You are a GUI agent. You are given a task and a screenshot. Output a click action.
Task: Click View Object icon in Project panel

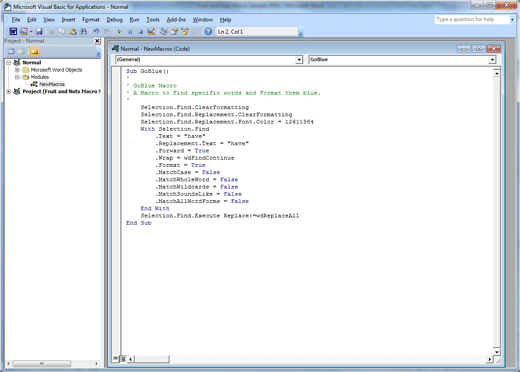pos(21,51)
